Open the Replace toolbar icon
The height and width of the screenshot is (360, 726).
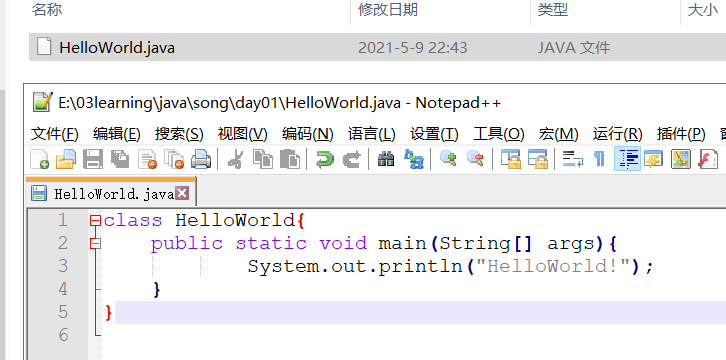point(413,159)
